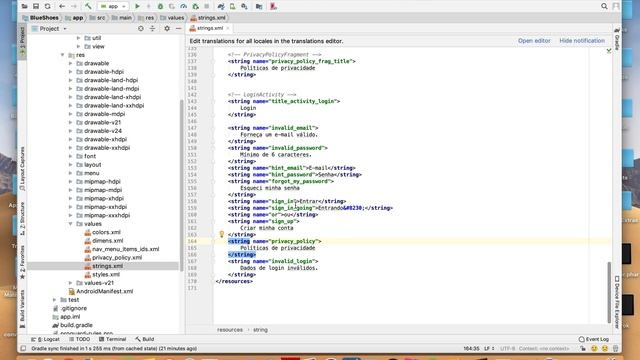Select nav_menu_items_ids.xml file
640x360 pixels.
point(122,249)
